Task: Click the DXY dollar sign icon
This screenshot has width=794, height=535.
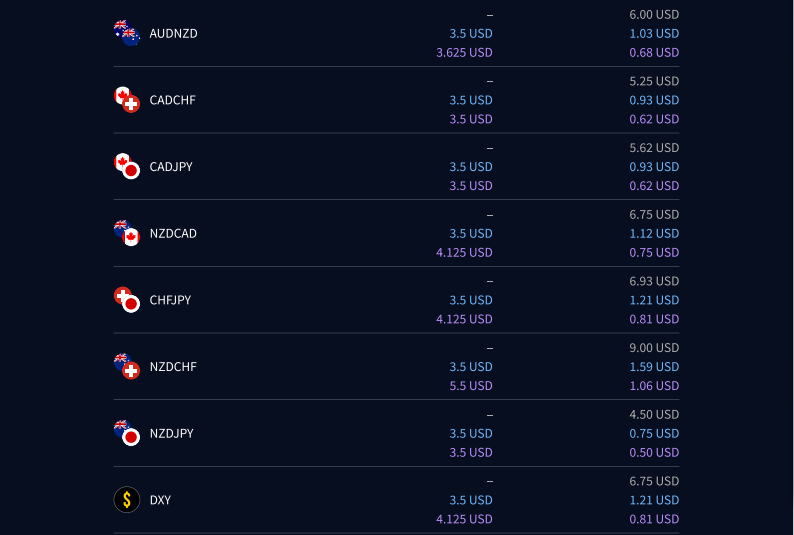Action: pos(127,500)
